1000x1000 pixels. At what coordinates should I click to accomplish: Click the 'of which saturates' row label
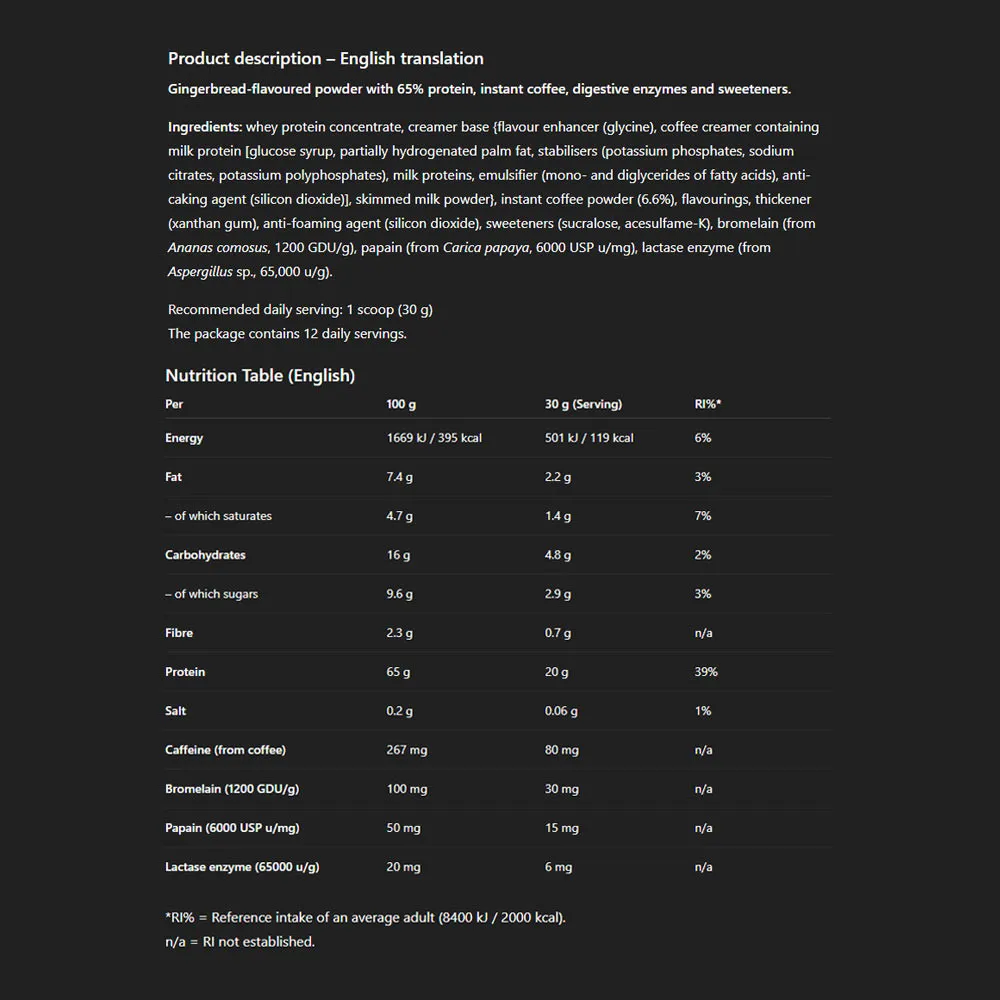pos(218,515)
